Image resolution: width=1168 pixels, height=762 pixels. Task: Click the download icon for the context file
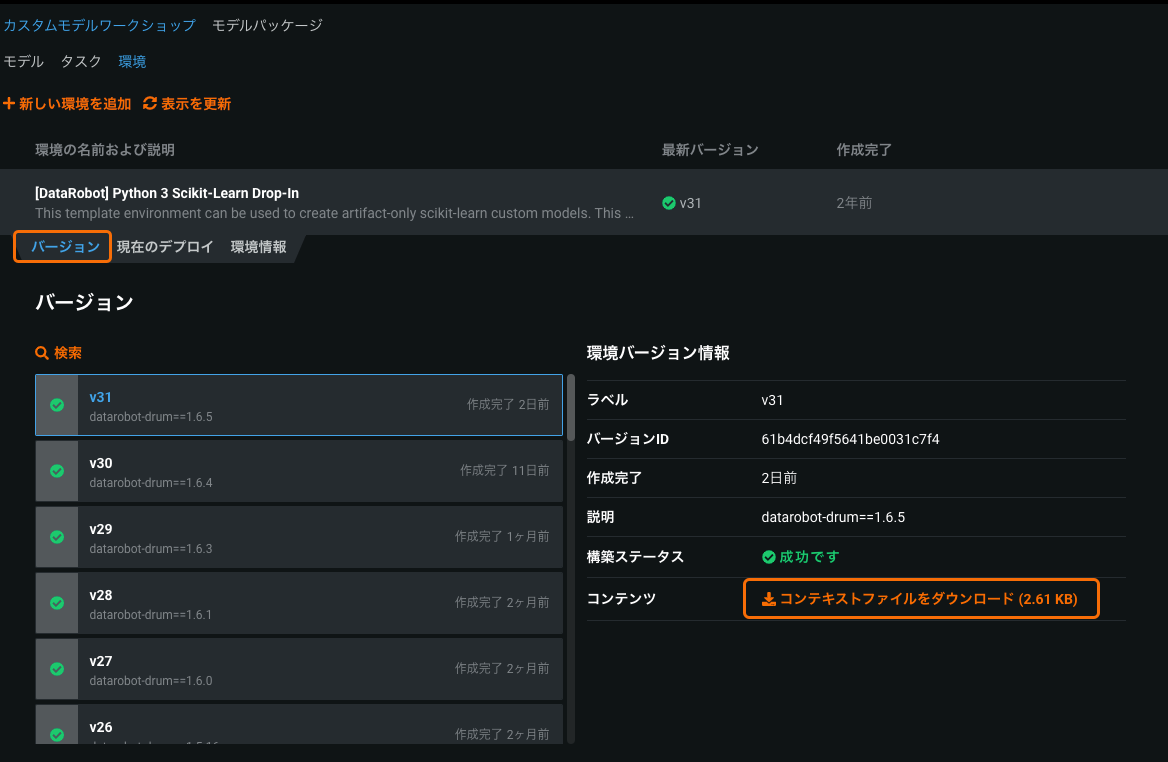pyautogui.click(x=768, y=599)
